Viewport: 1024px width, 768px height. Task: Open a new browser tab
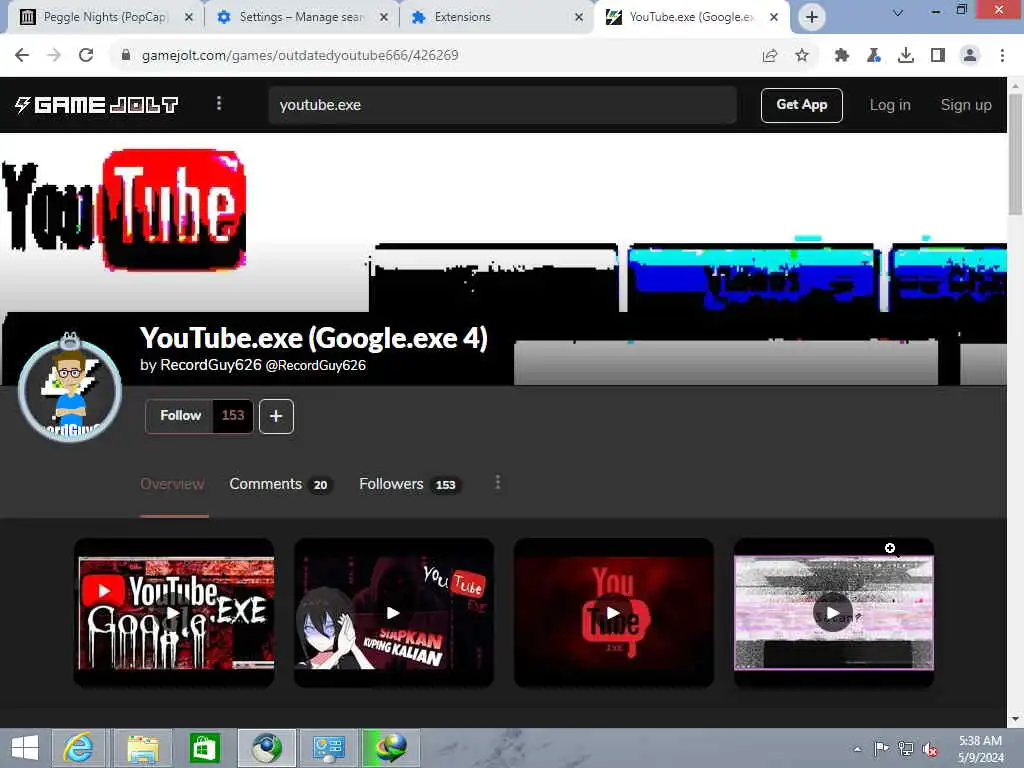pos(812,17)
